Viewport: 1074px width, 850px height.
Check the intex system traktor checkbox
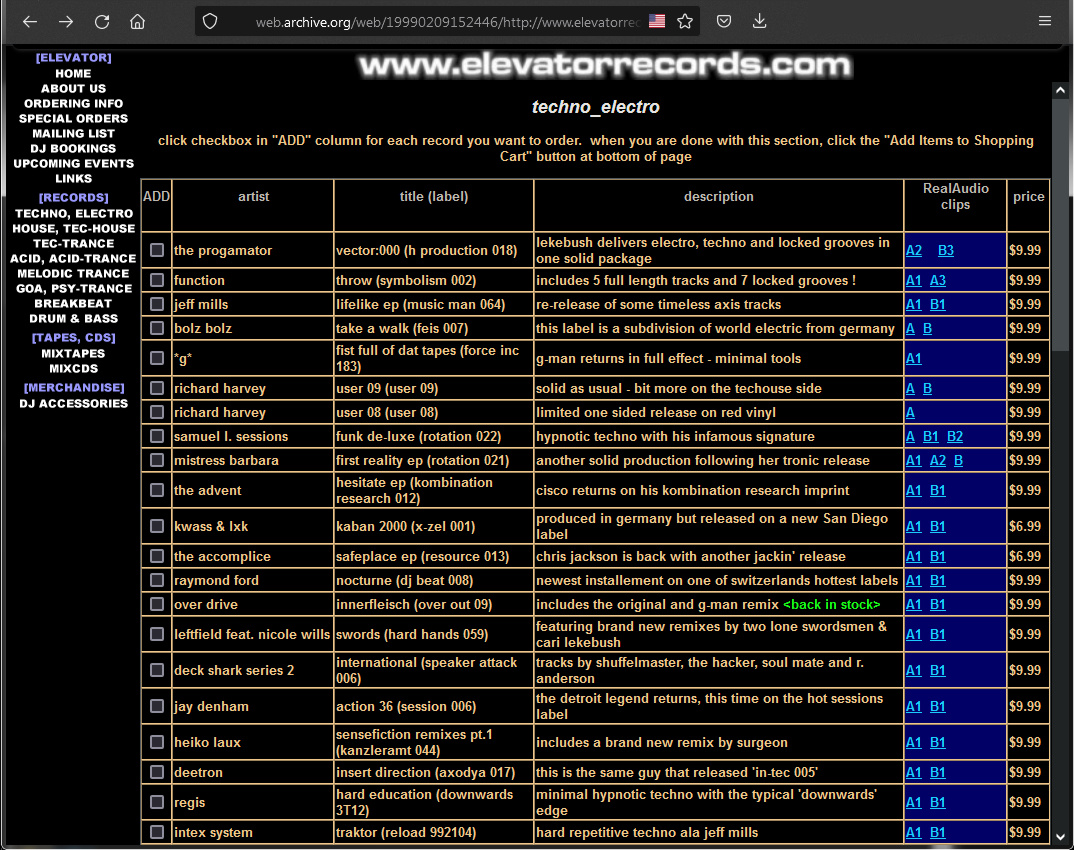coord(157,832)
